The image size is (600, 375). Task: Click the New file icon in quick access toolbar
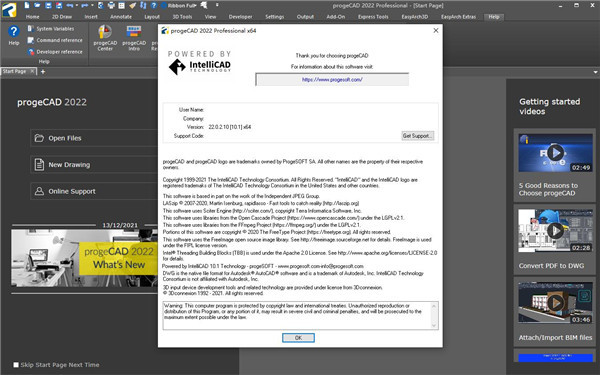pyautogui.click(x=27, y=5)
